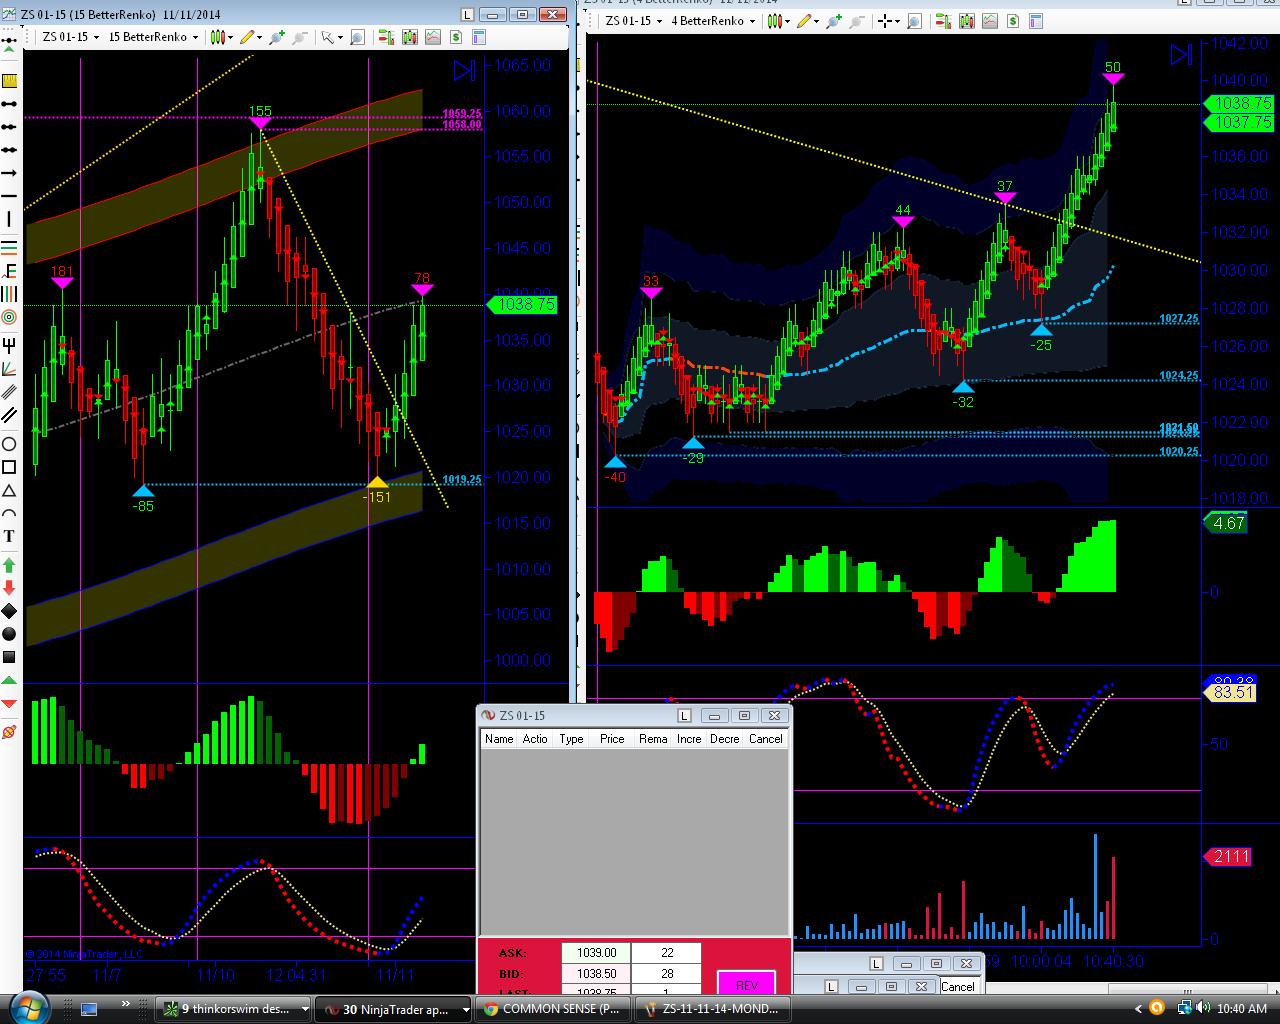
Task: Select the black dot marker tool
Action: click(x=9, y=634)
